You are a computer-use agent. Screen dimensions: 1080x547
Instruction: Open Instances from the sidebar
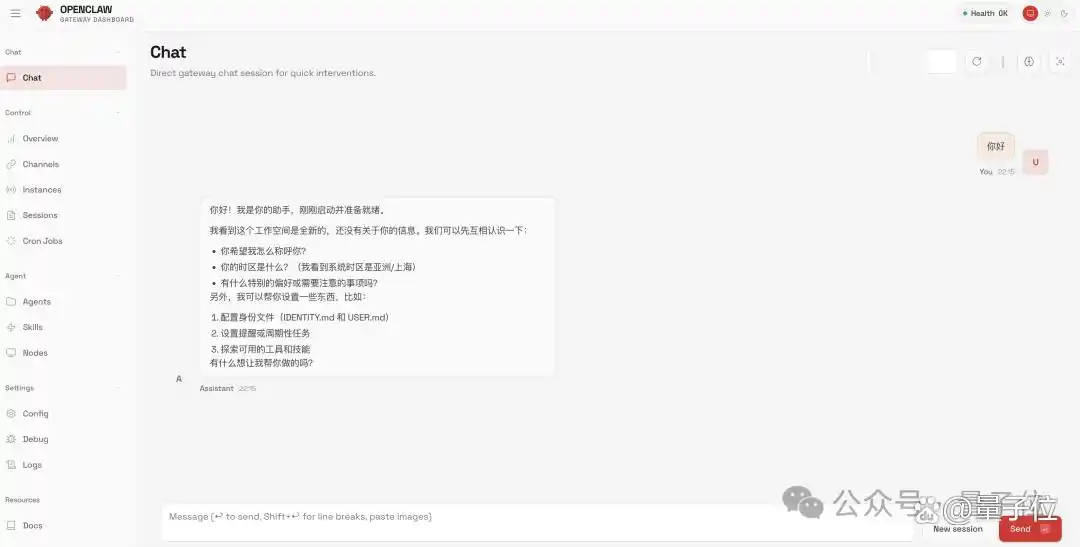point(42,190)
